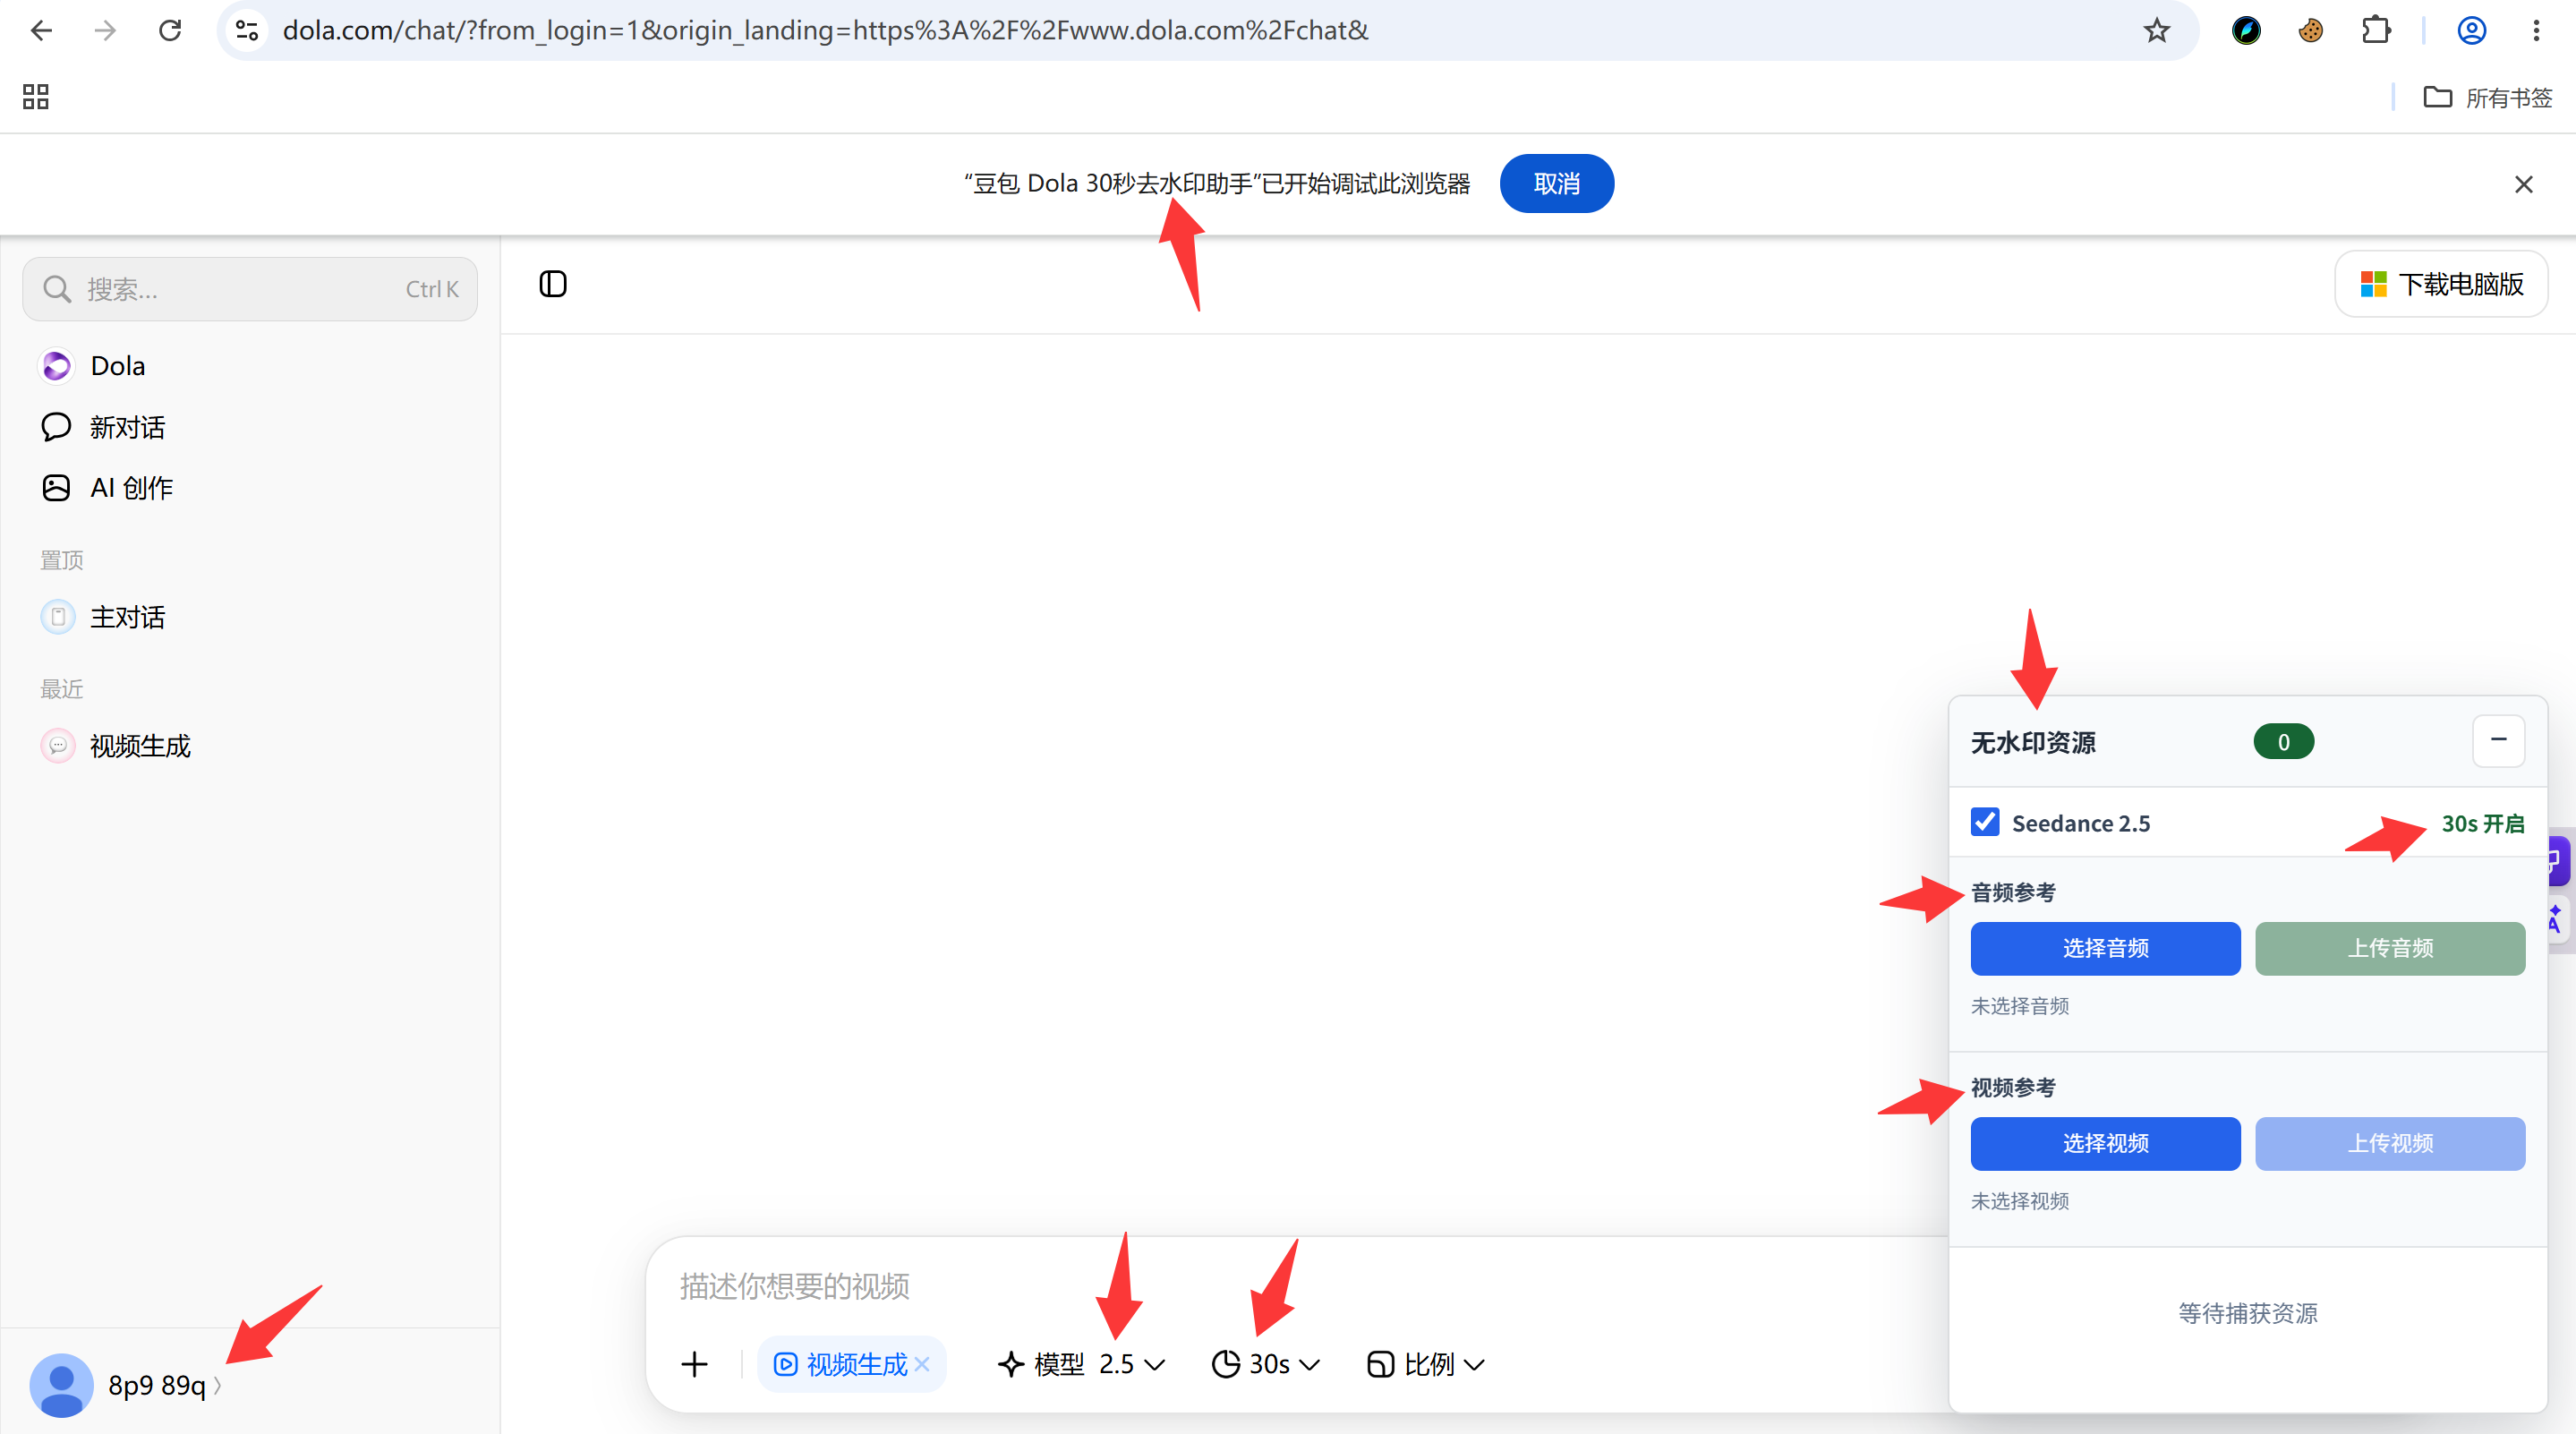
Task: Click 选择视频 to choose video
Action: coord(2105,1143)
